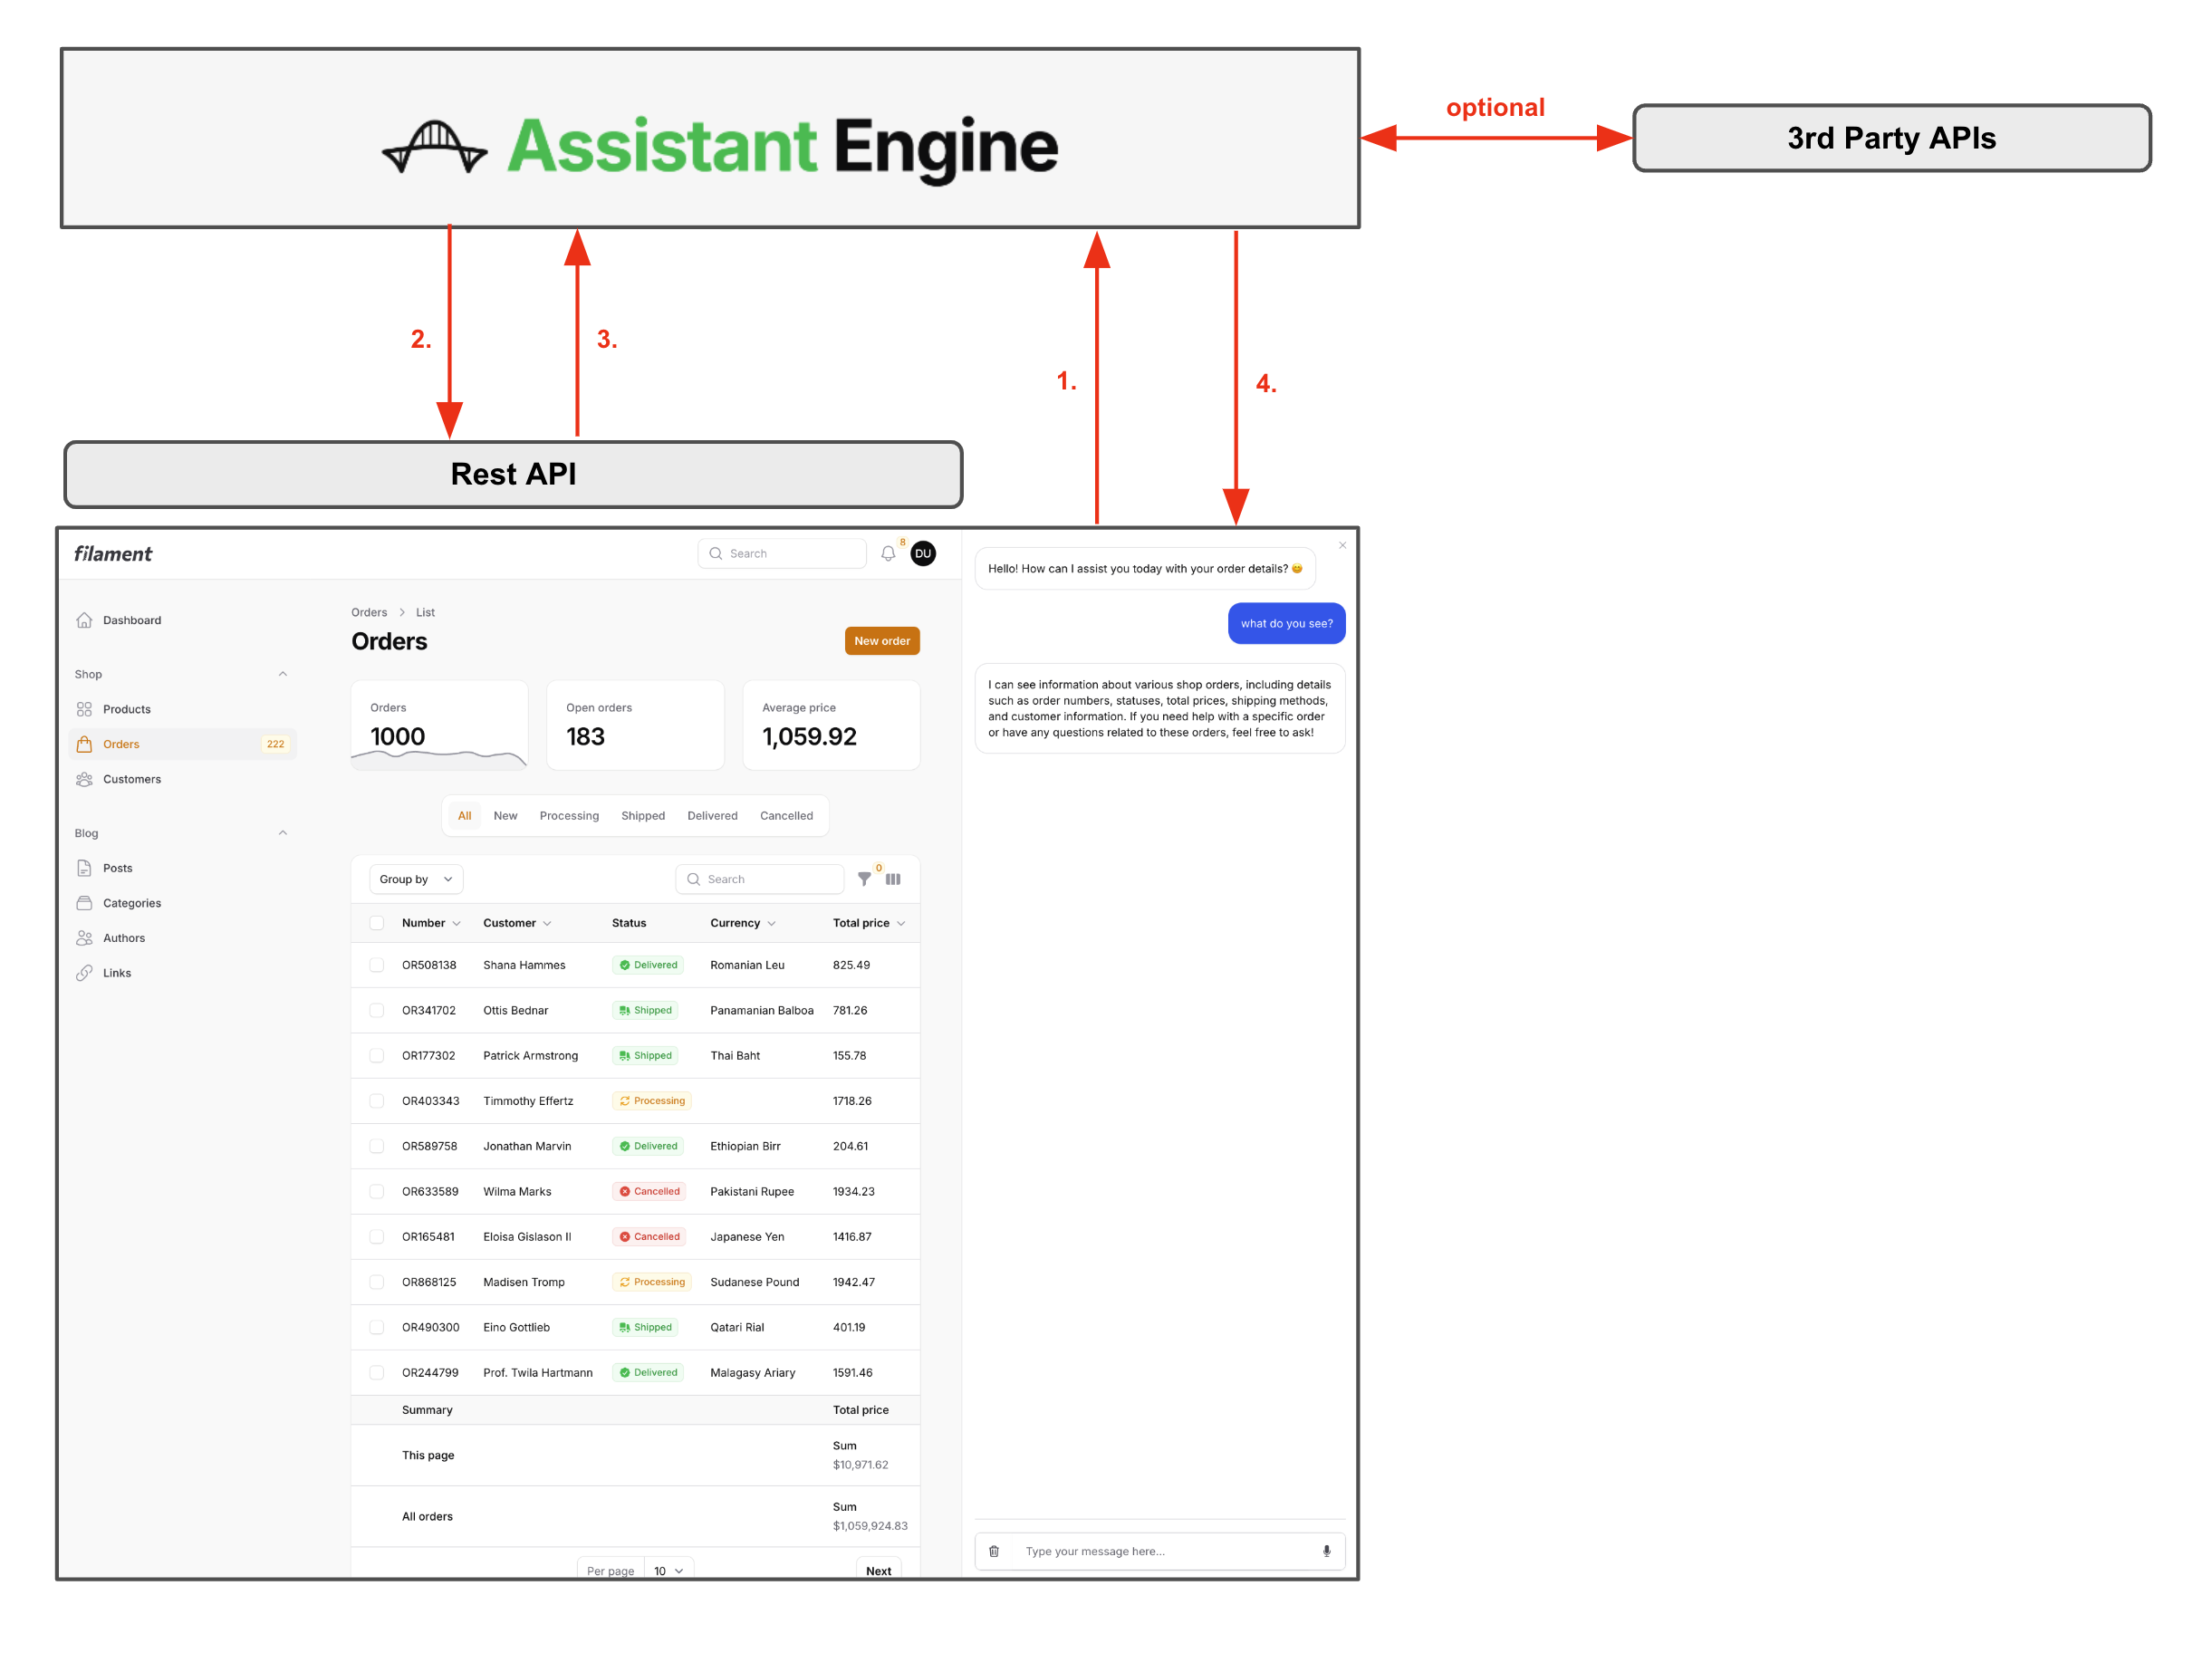Expand the Shop section collapse toggle
Viewport: 2212px width, 1672px height.
tap(283, 675)
